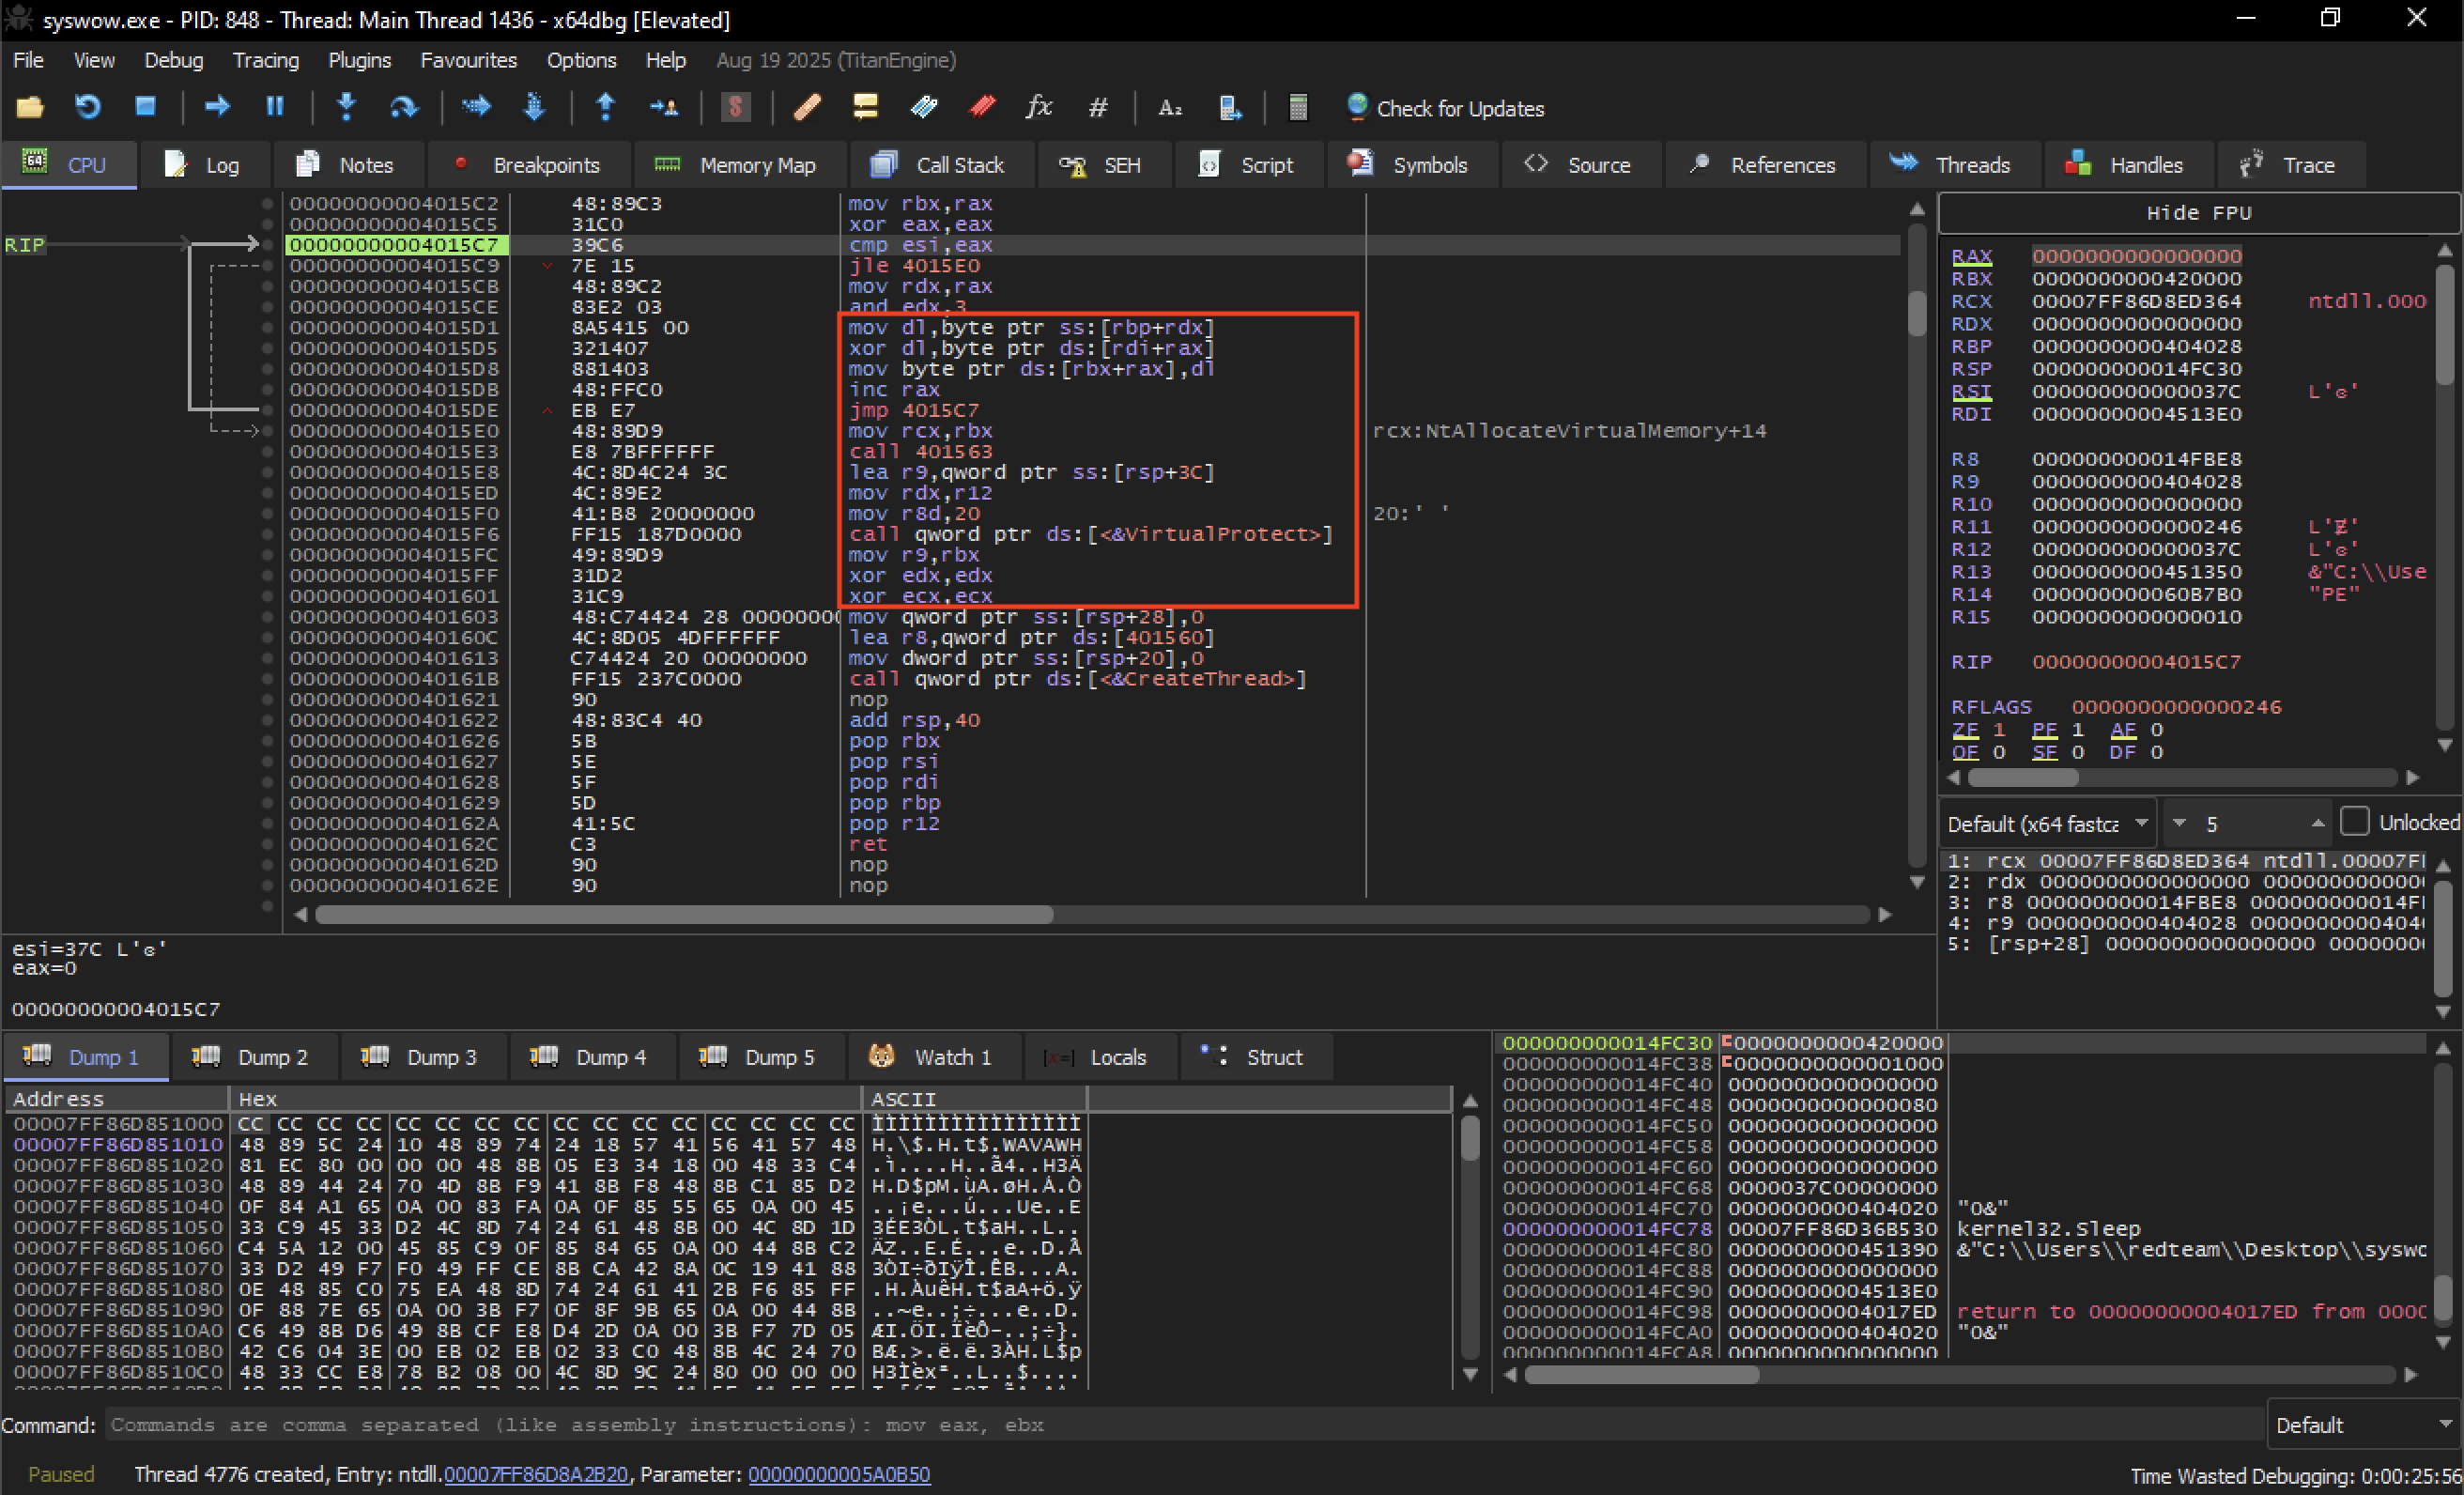This screenshot has width=2464, height=1495.
Task: Switch to the Memory Map tab
Action: point(735,165)
